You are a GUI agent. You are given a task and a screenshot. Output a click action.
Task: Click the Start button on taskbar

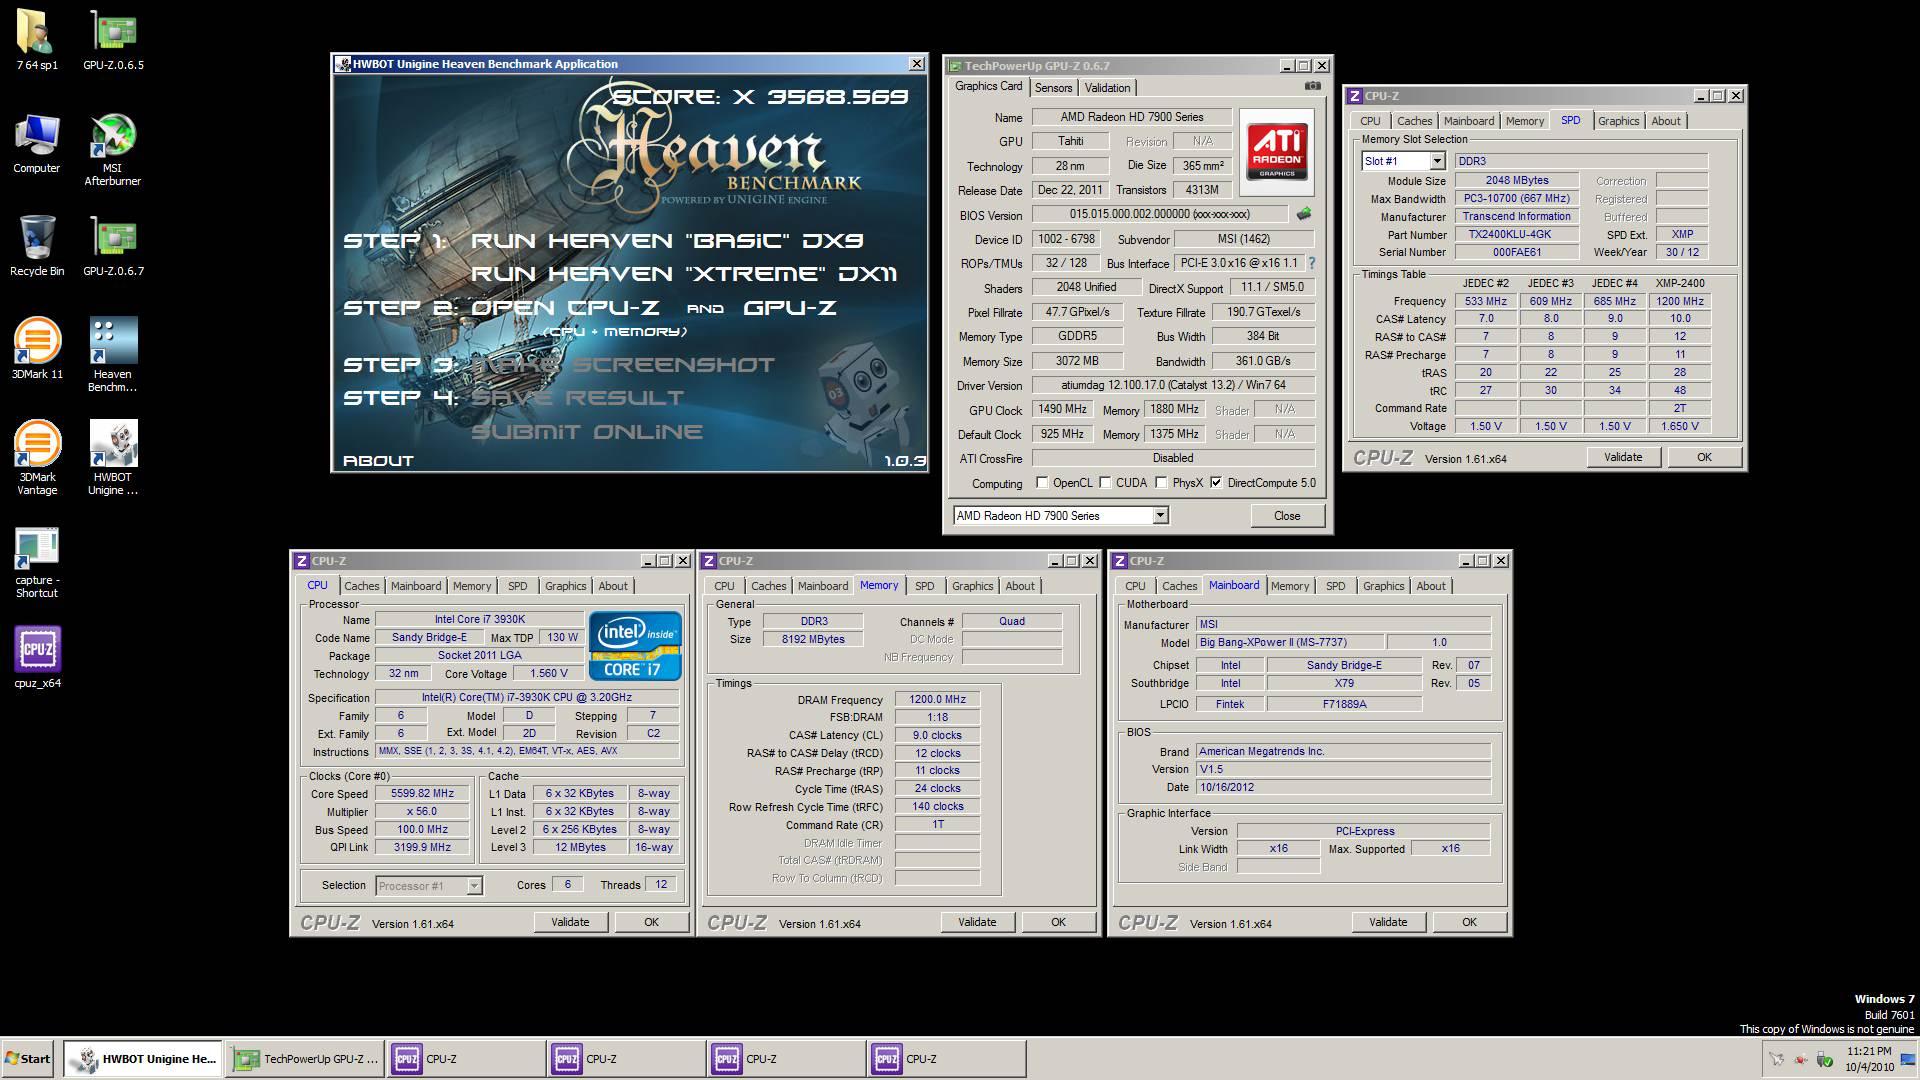pyautogui.click(x=28, y=1059)
